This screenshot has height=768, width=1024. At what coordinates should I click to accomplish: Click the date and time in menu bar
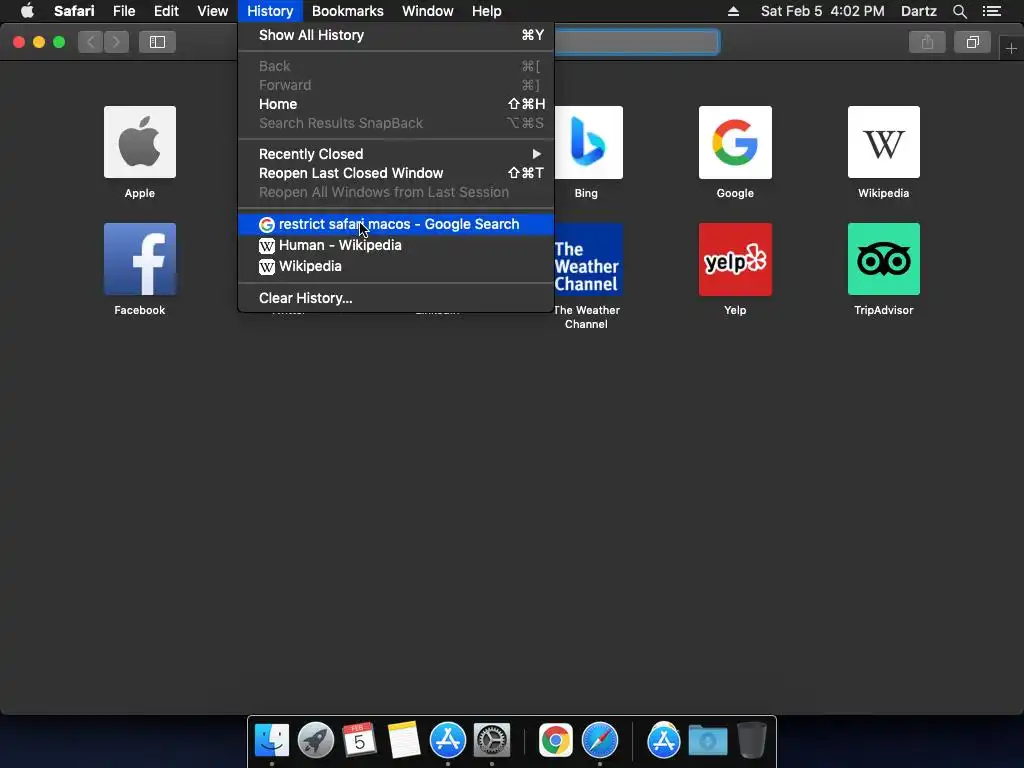coord(823,11)
